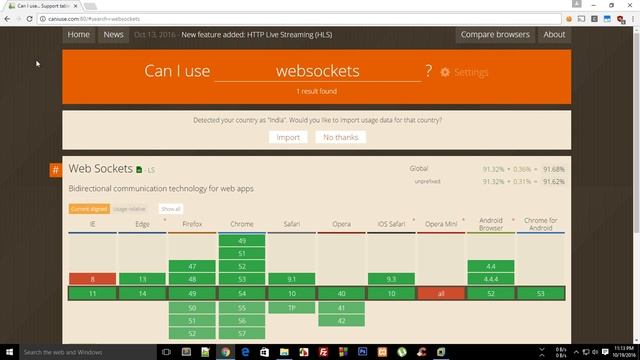This screenshot has width=640, height=360.
Task: Click the address bar URL field
Action: (299, 19)
